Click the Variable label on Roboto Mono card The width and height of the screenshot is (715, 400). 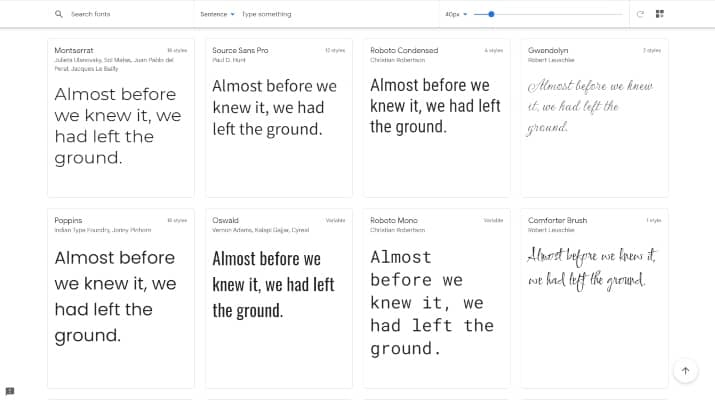click(x=493, y=220)
